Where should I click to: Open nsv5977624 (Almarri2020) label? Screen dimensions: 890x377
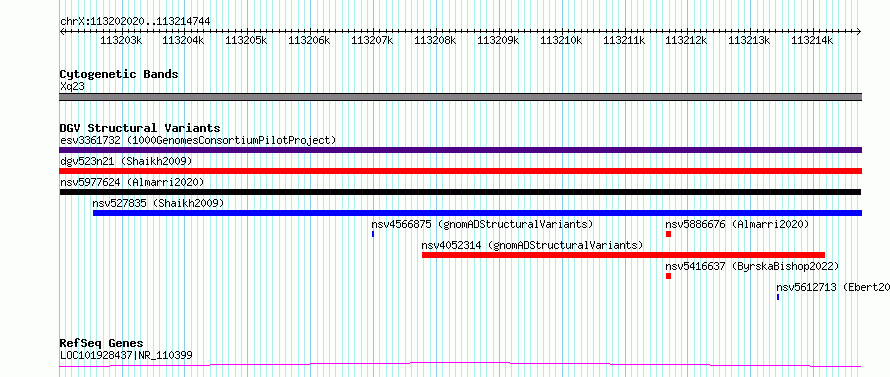click(x=132, y=182)
